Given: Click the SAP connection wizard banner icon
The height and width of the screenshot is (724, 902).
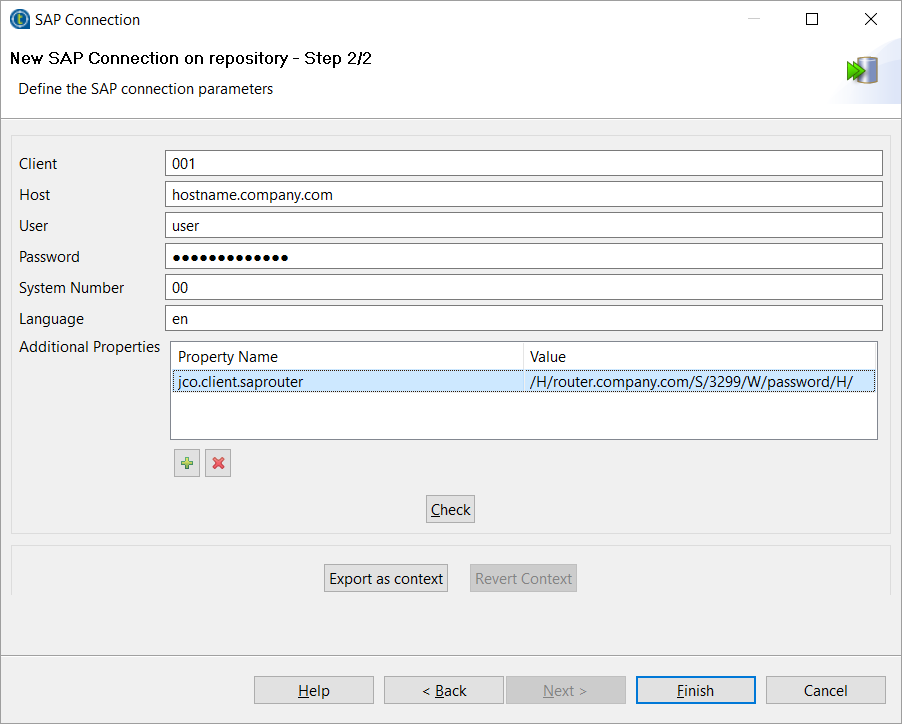Looking at the screenshot, I should (x=861, y=71).
